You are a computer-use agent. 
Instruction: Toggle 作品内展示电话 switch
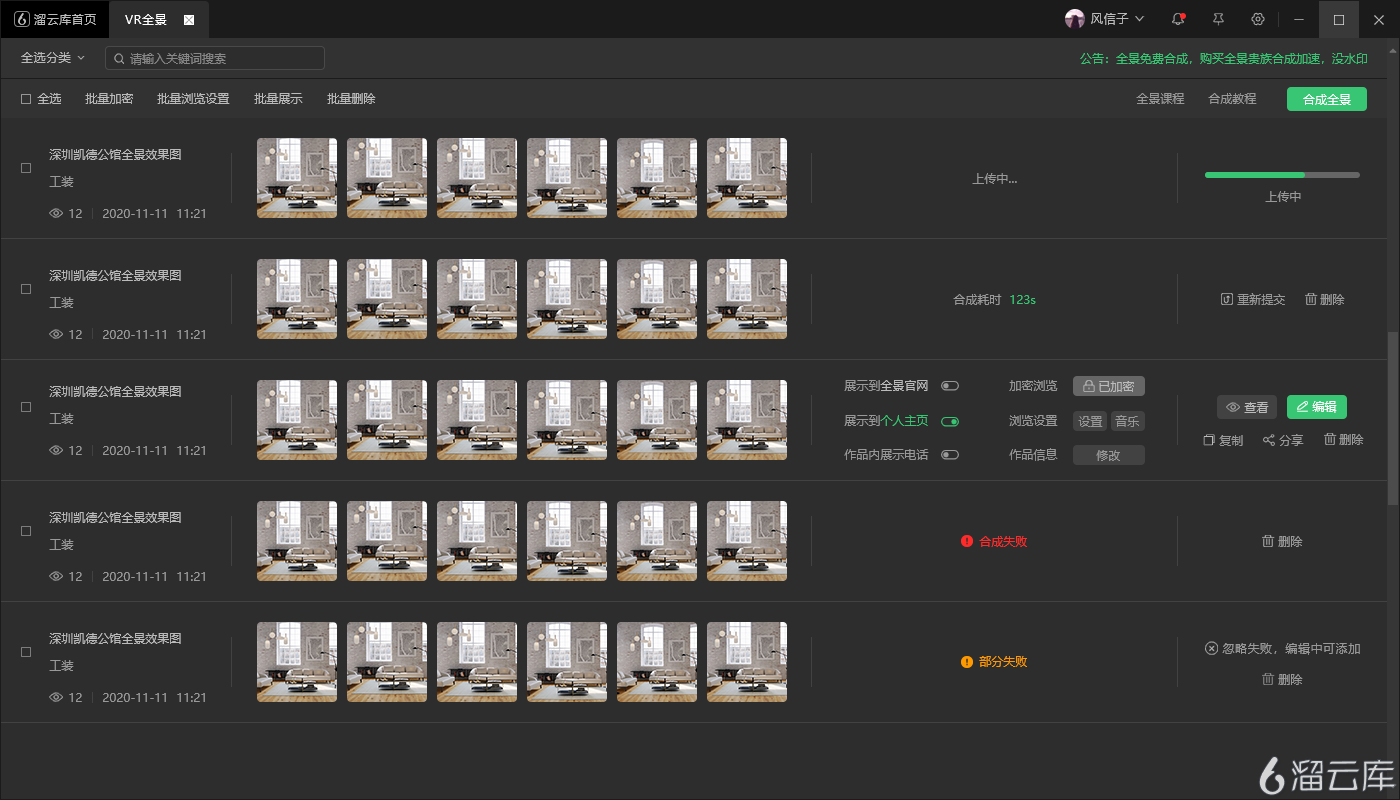pyautogui.click(x=950, y=455)
